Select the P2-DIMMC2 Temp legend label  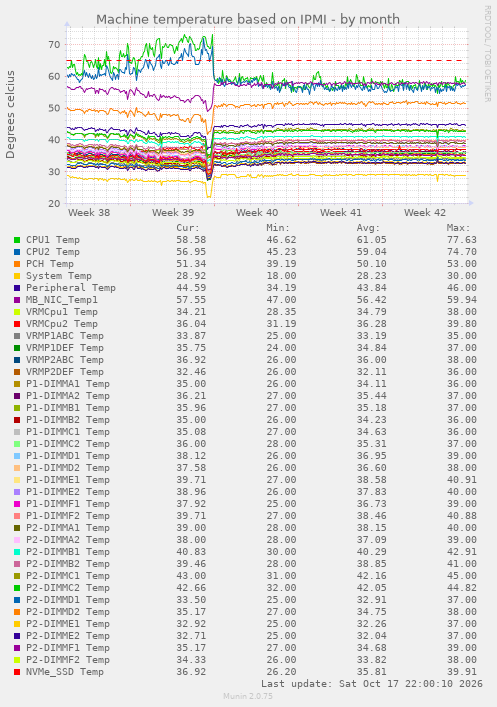[68, 588]
